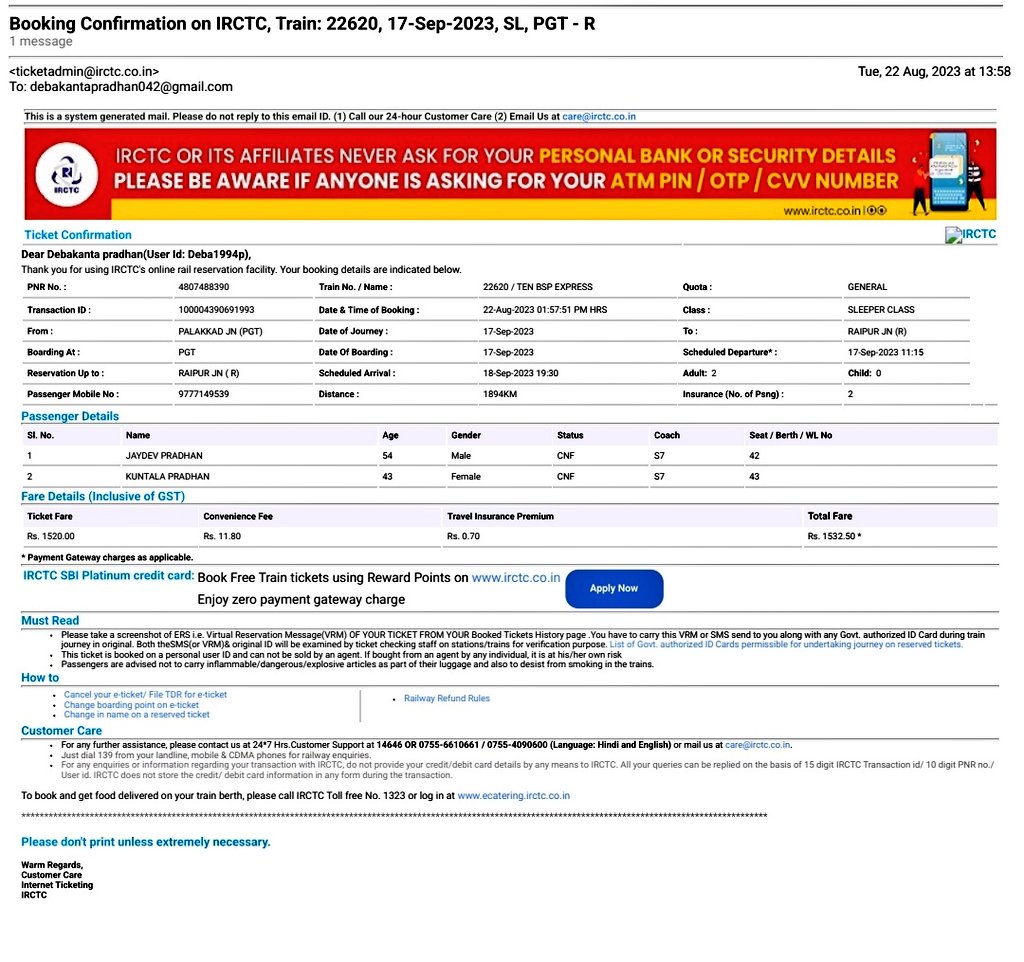The width and height of the screenshot is (1024, 962).
Task: Open the care@irctc.co.in link under Customer Care
Action: point(758,745)
